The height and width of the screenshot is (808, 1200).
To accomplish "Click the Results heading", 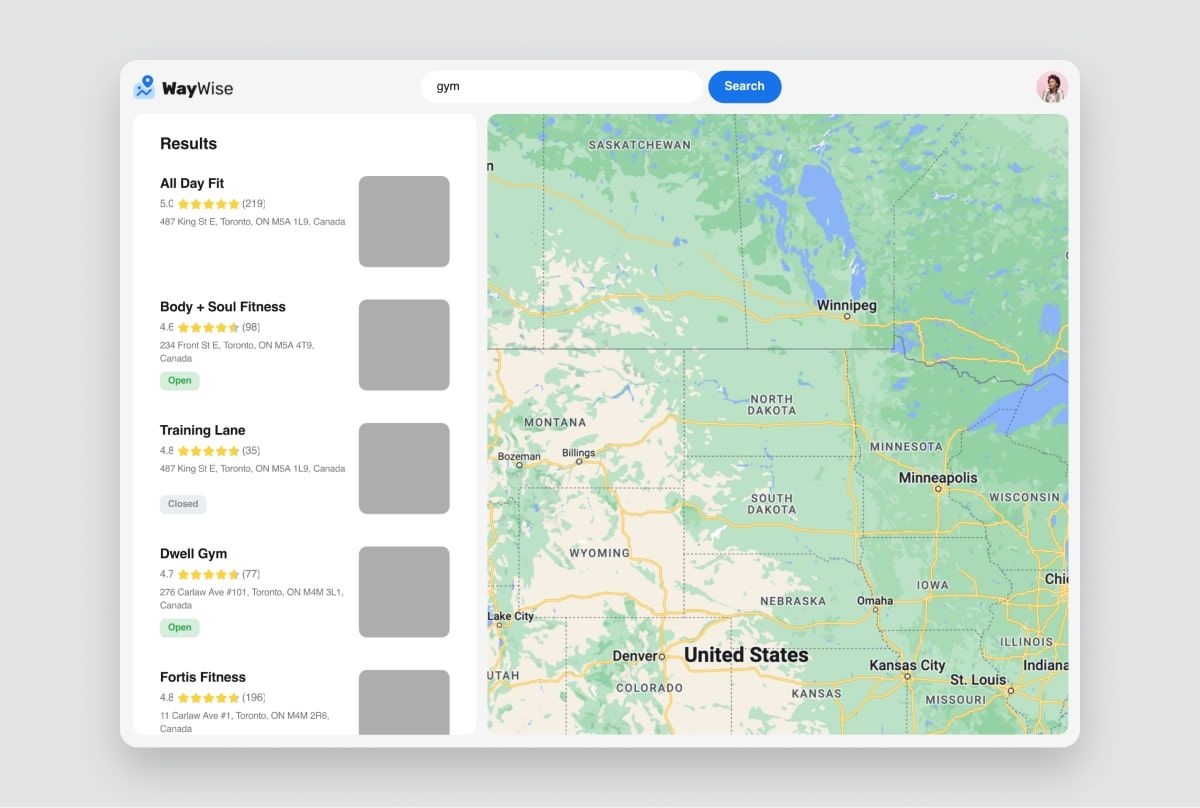I will pos(188,144).
